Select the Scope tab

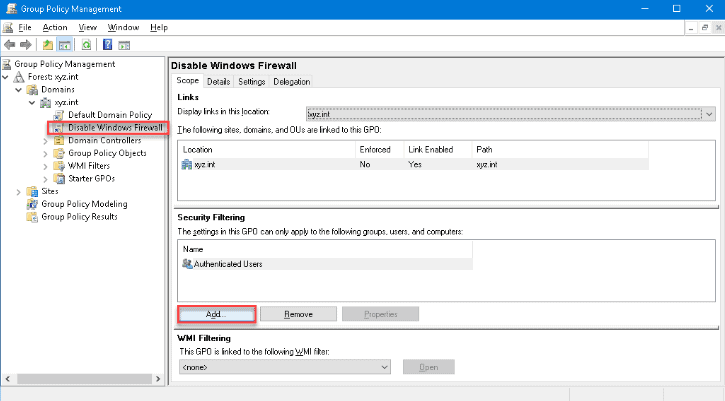[x=188, y=80]
